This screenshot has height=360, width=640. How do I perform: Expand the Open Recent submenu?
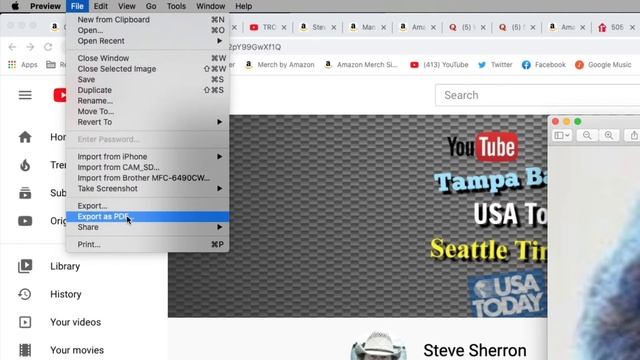click(147, 41)
